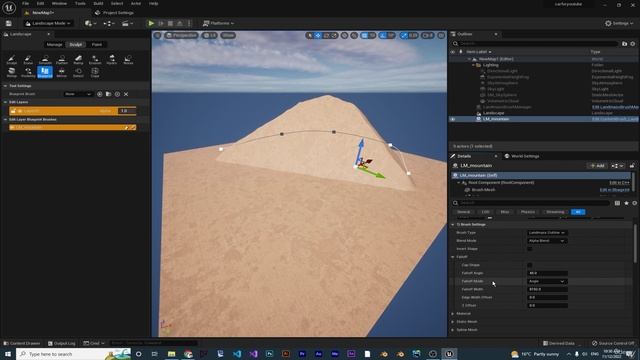The image size is (640, 360).
Task: Add new folder icon in Outliner
Action: coord(624,44)
